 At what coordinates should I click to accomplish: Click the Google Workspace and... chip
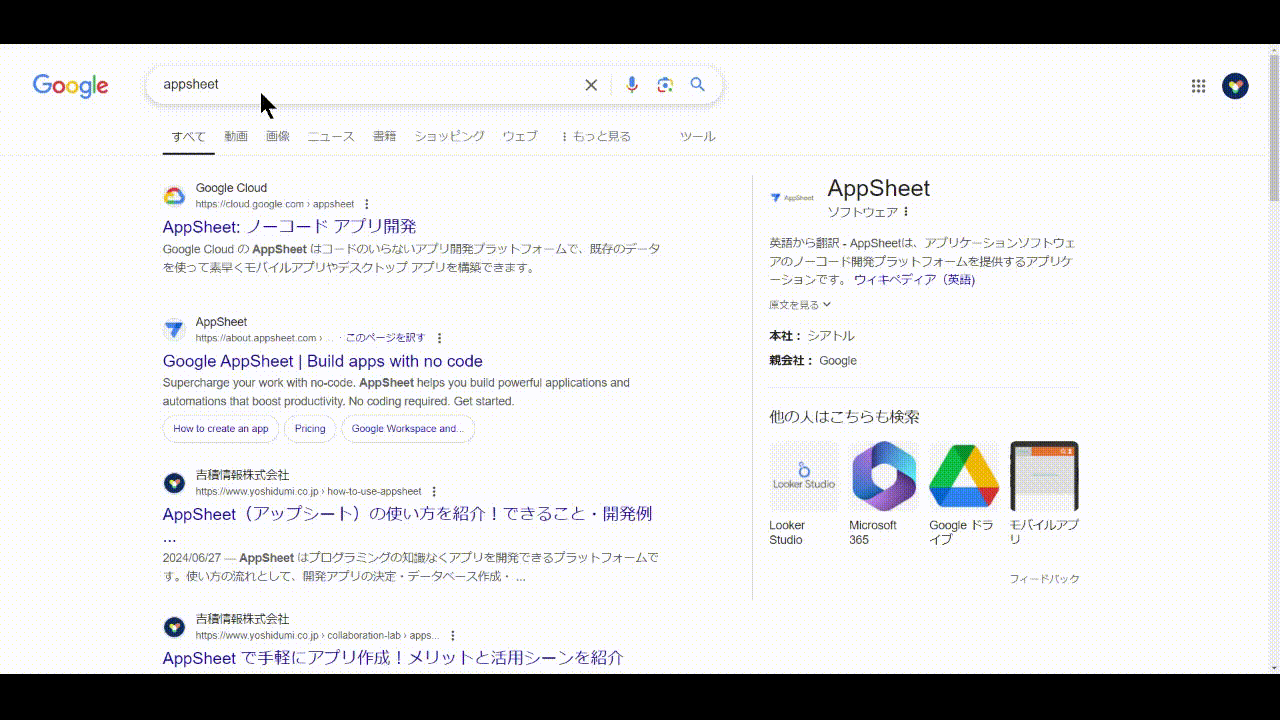[x=408, y=429]
